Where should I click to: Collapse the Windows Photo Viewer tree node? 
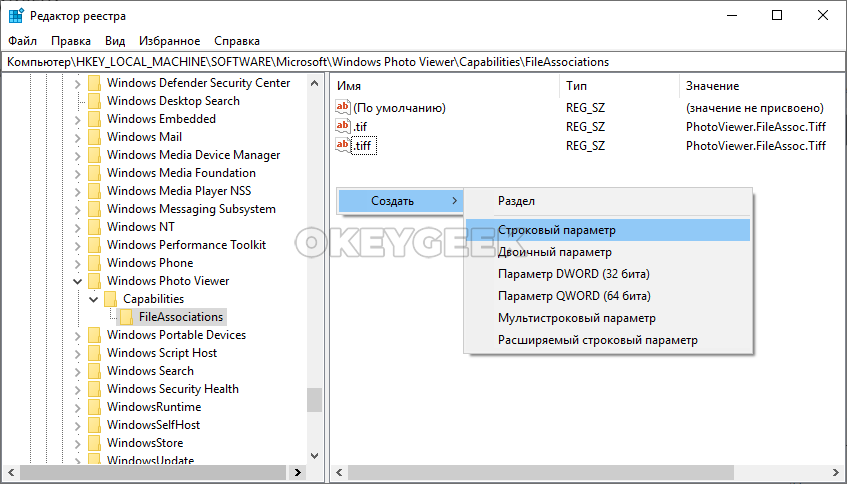coord(78,281)
